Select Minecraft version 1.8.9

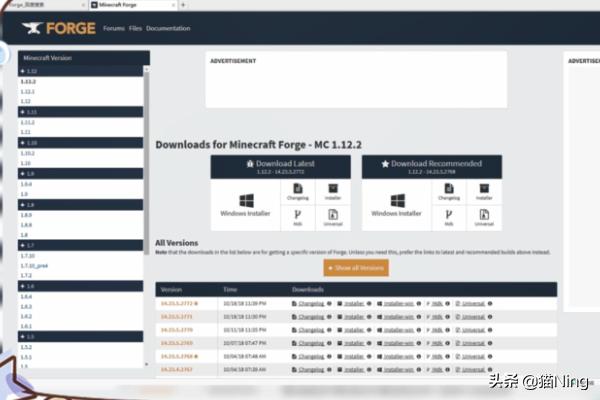[x=26, y=215]
